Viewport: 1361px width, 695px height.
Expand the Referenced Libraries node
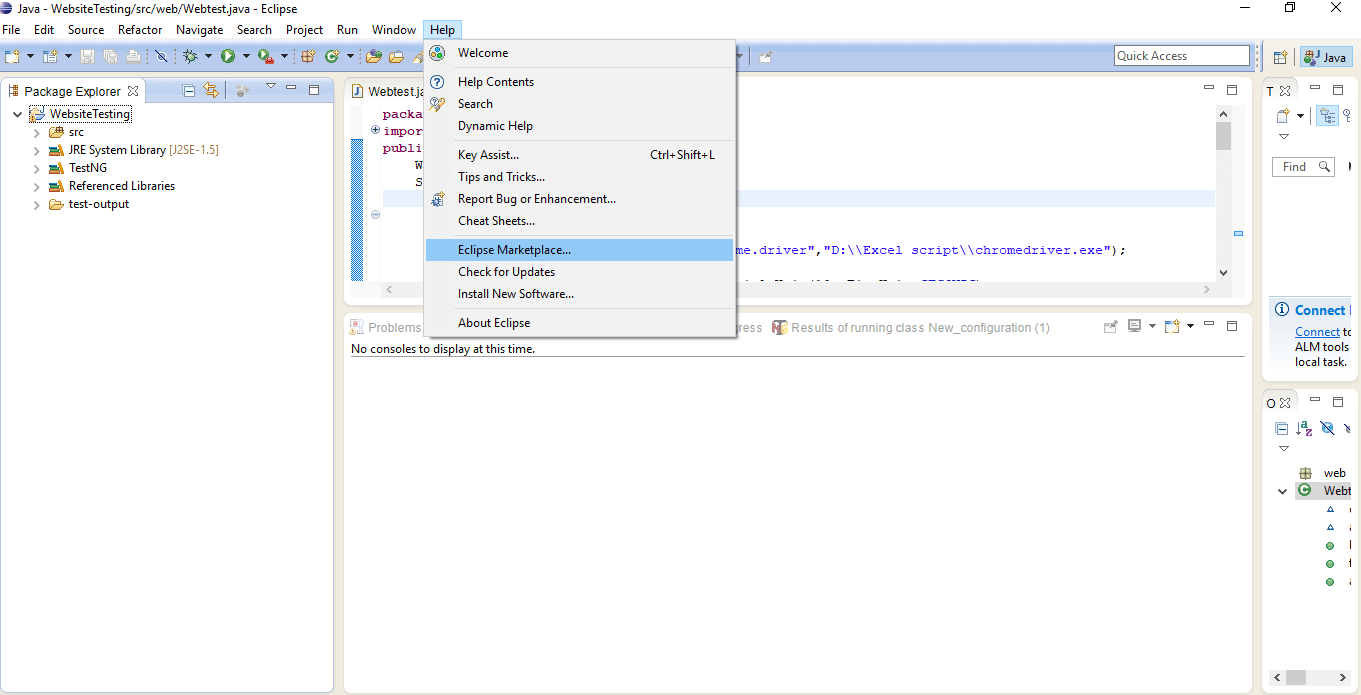tap(36, 186)
